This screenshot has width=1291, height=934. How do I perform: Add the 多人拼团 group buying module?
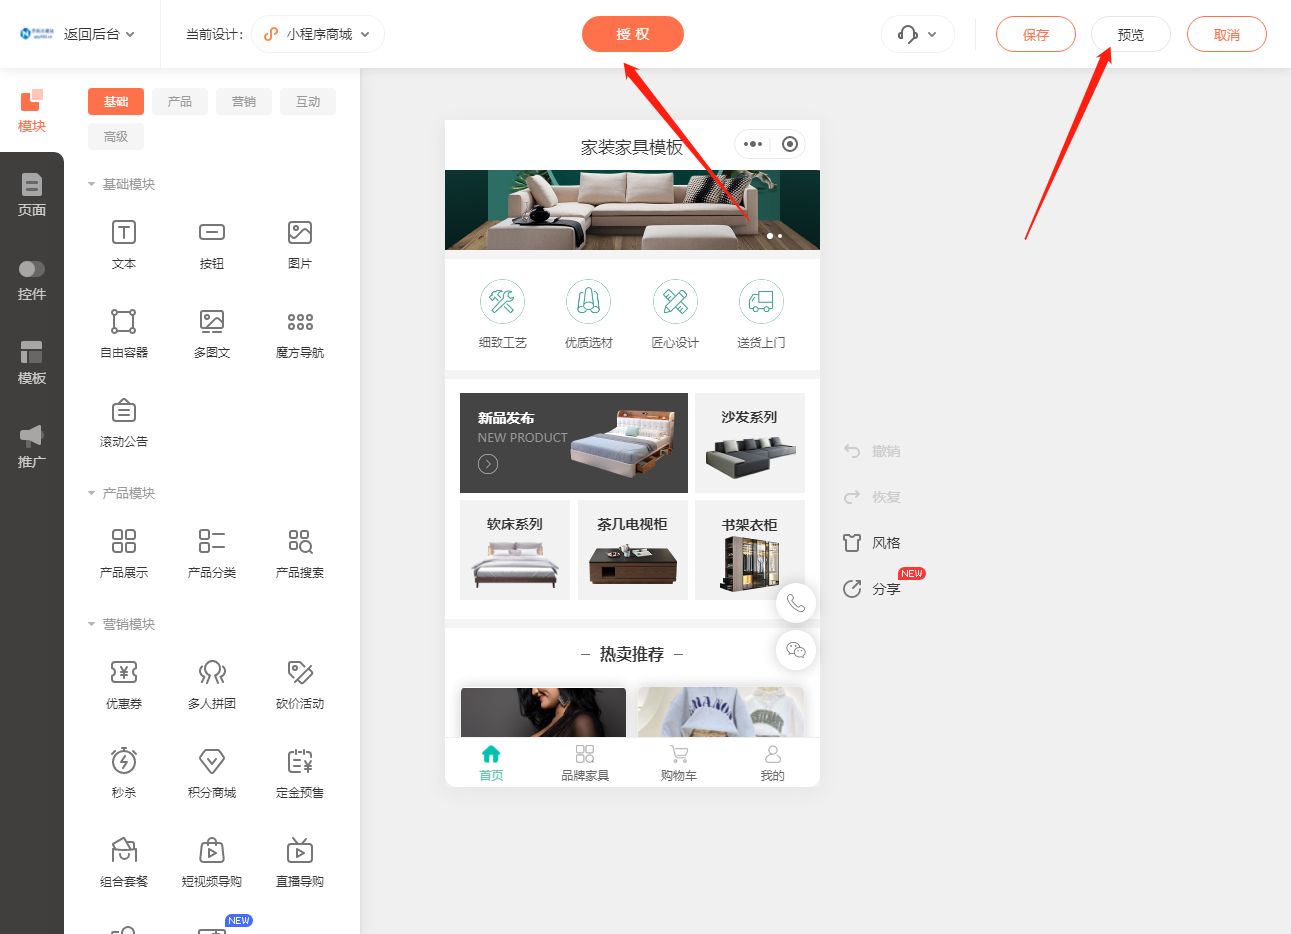pyautogui.click(x=212, y=685)
